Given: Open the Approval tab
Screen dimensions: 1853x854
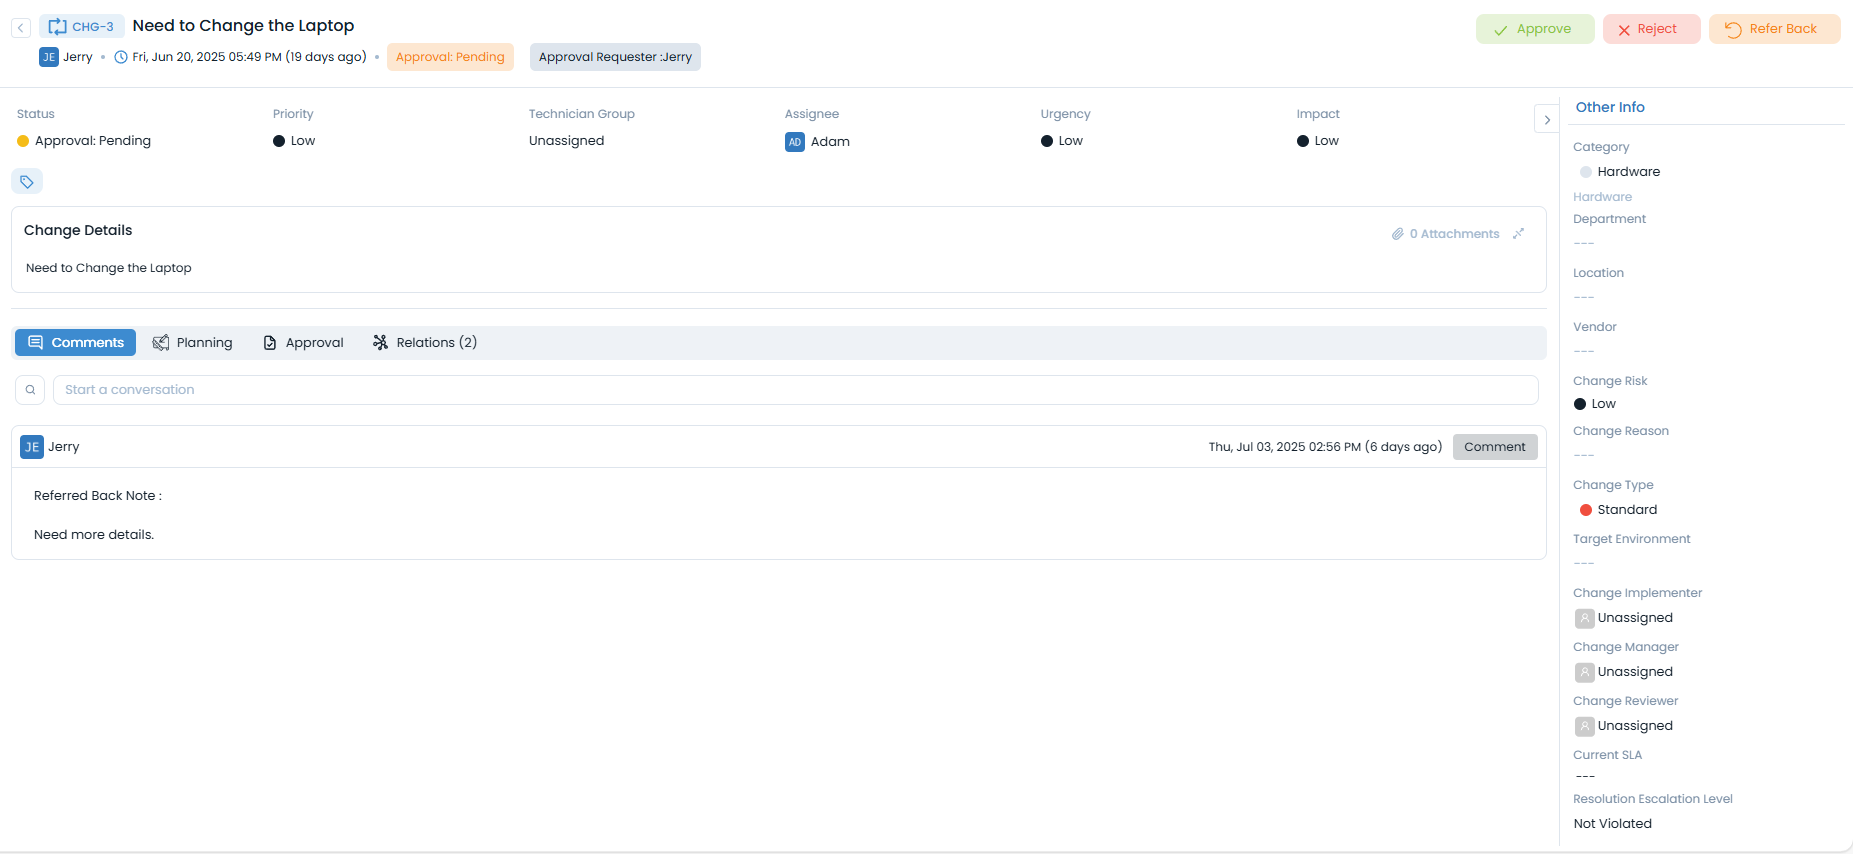Looking at the screenshot, I should click(x=303, y=343).
